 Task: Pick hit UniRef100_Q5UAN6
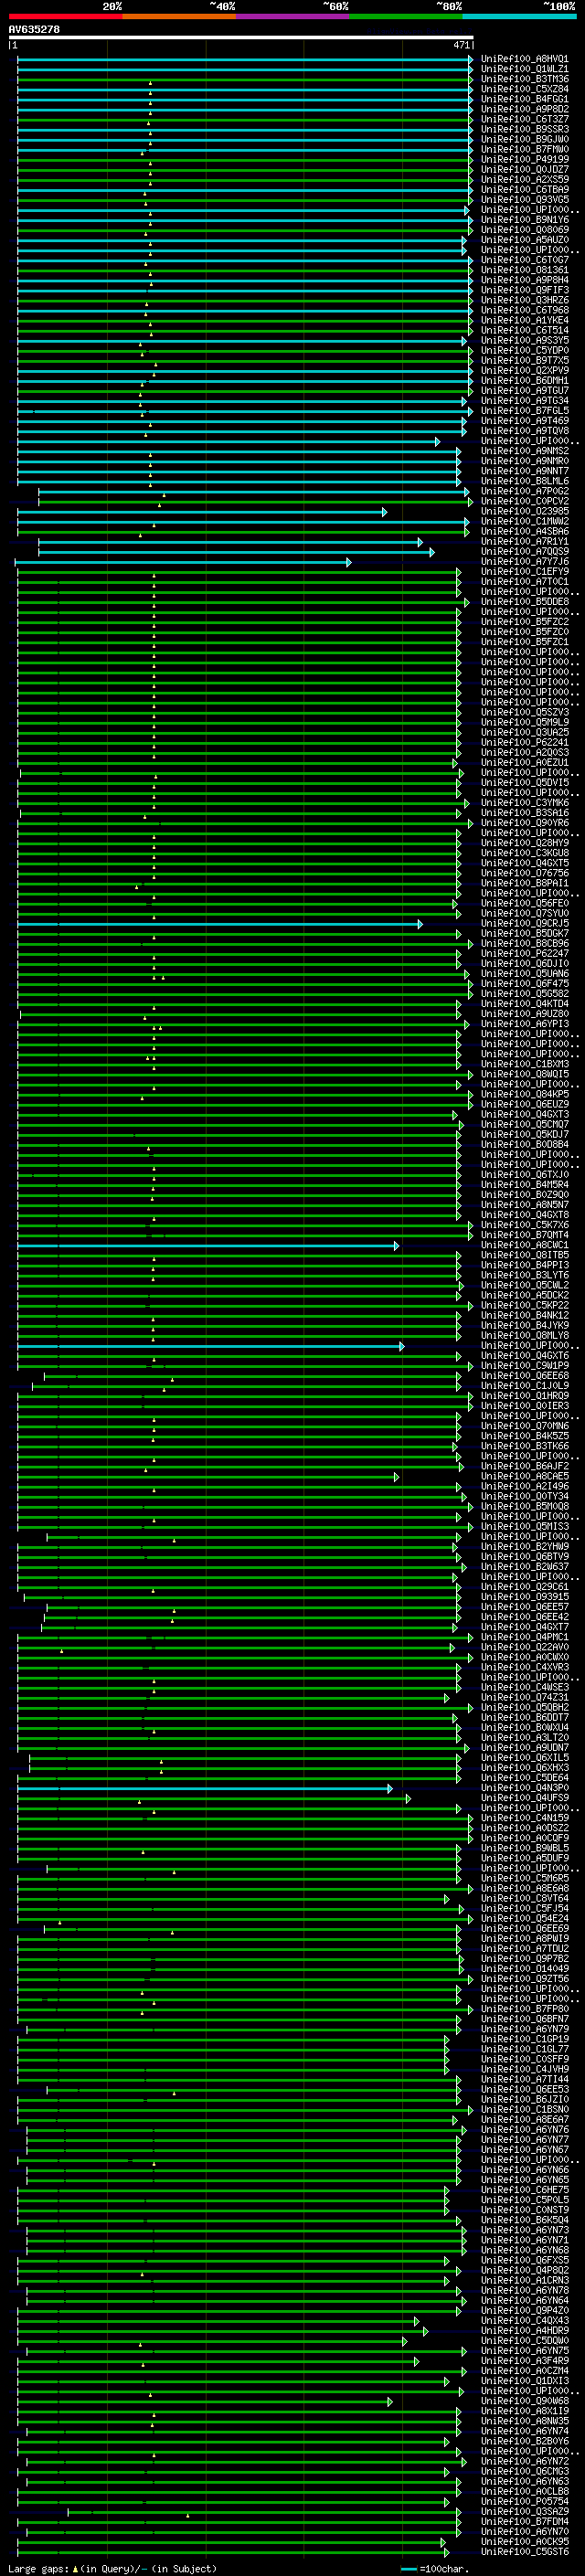point(525,974)
